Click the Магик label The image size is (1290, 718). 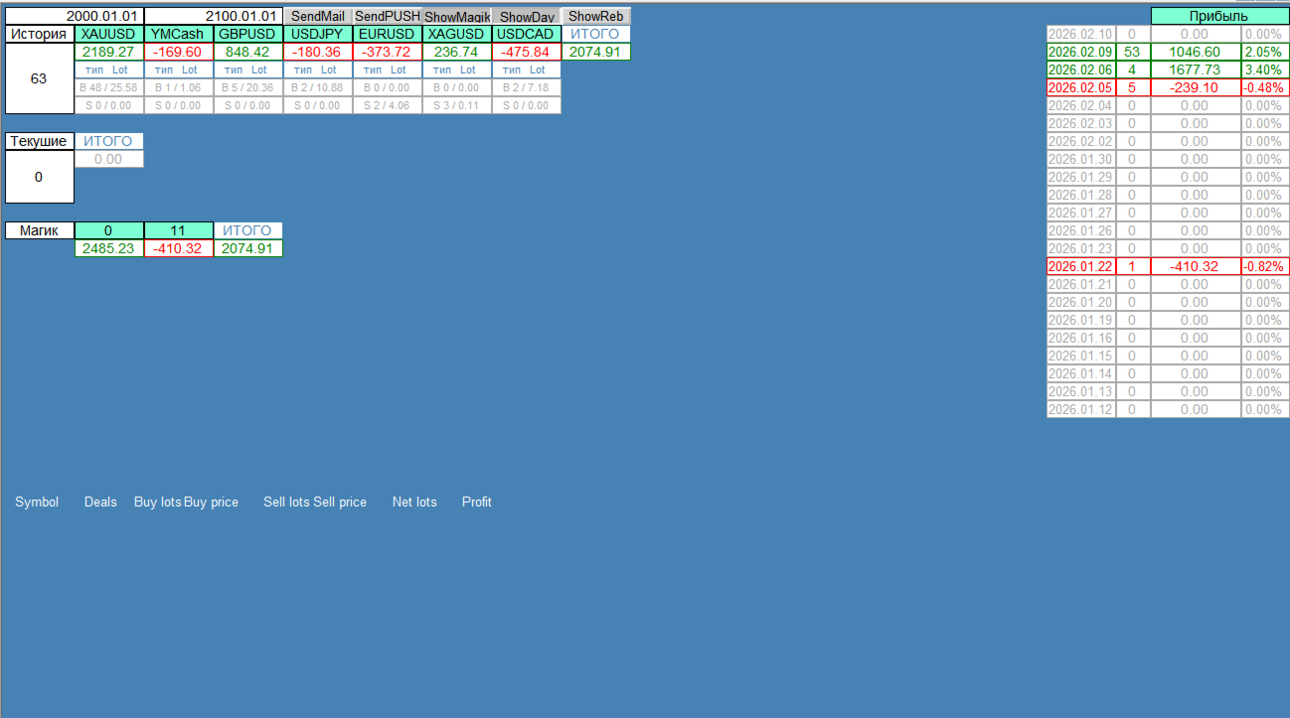pyautogui.click(x=40, y=230)
